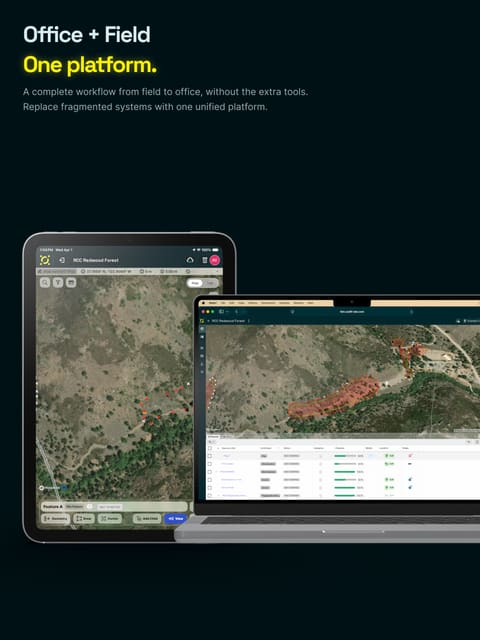Tap the filter button on the tablet map
Viewport: 480px width, 640px height.
[58, 282]
